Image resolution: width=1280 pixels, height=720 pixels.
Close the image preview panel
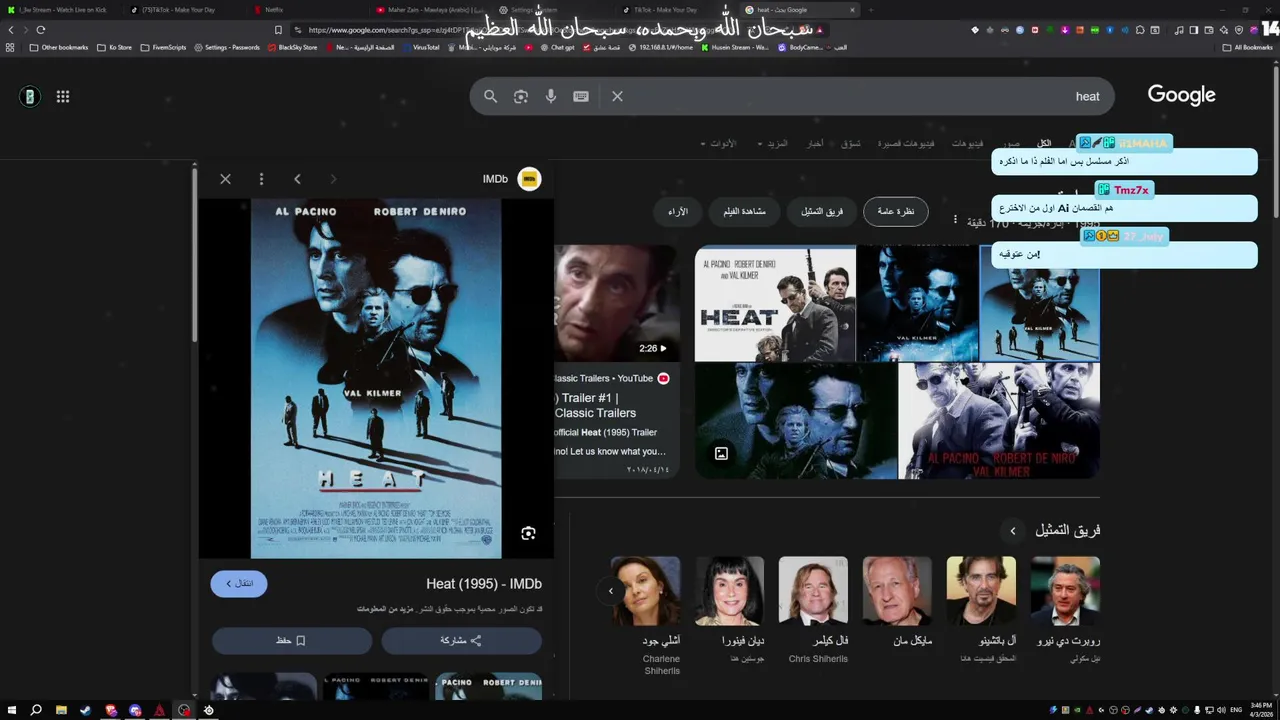225,179
